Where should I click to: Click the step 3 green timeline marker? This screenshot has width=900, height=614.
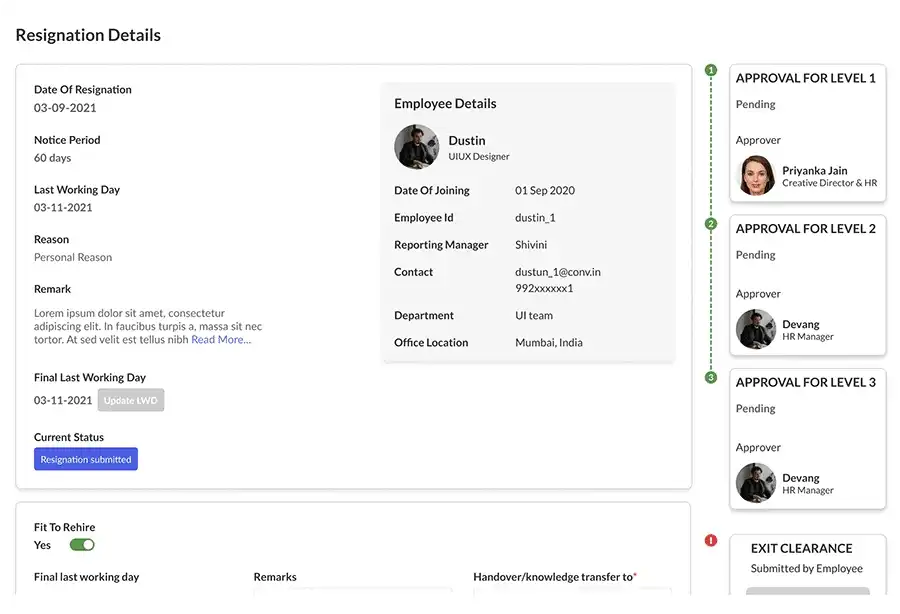click(x=711, y=378)
